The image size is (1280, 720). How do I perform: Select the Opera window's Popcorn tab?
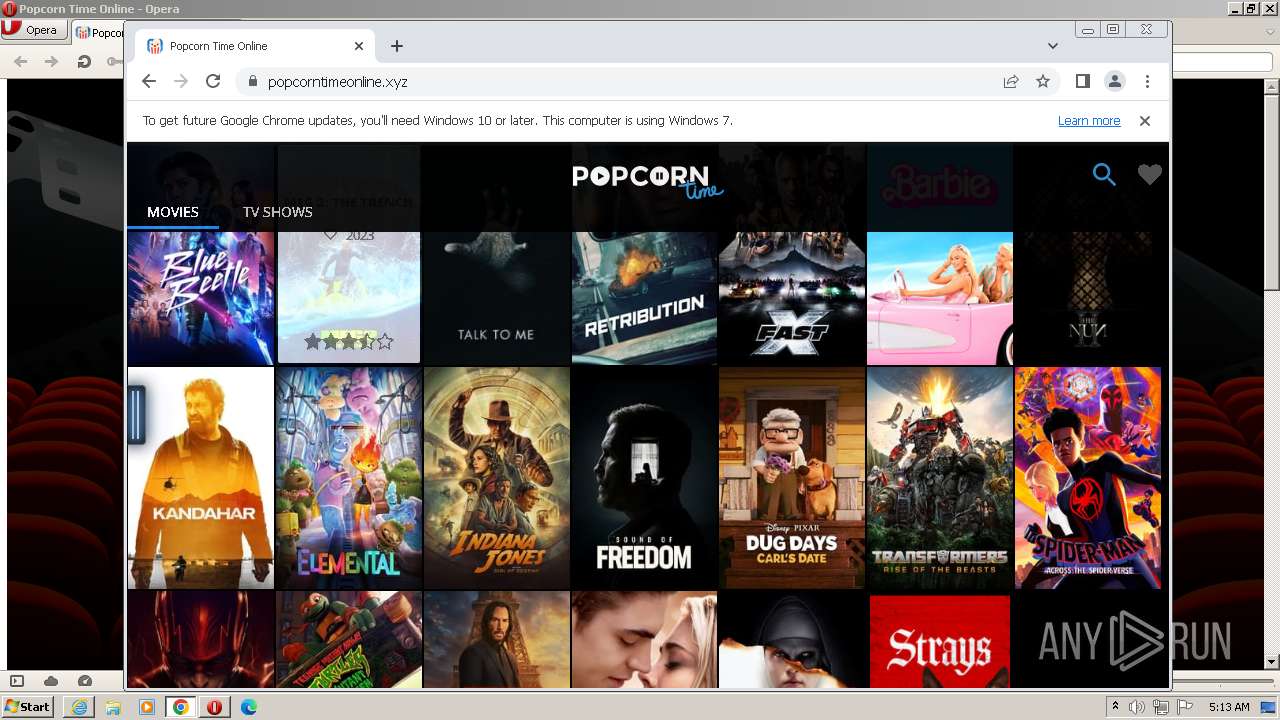(x=98, y=31)
